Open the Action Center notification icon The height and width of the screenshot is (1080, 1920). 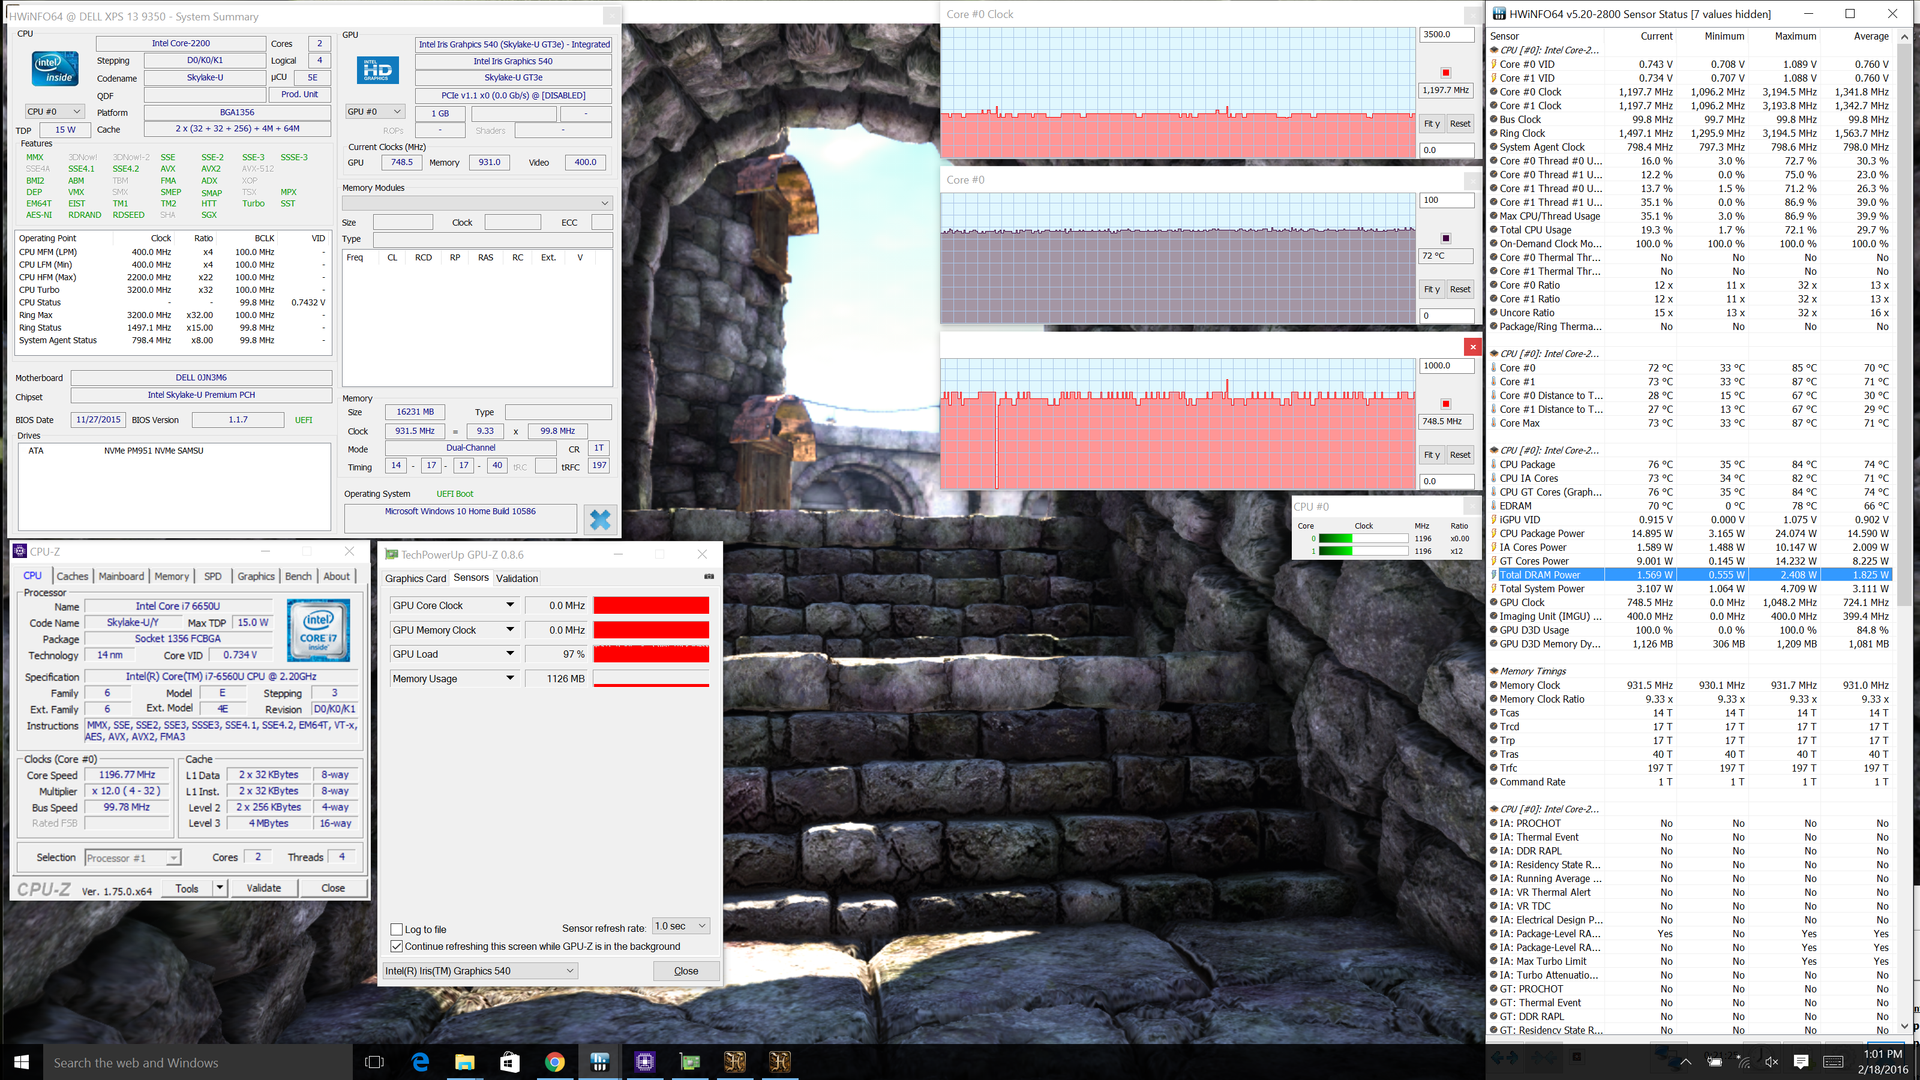pos(1801,1062)
